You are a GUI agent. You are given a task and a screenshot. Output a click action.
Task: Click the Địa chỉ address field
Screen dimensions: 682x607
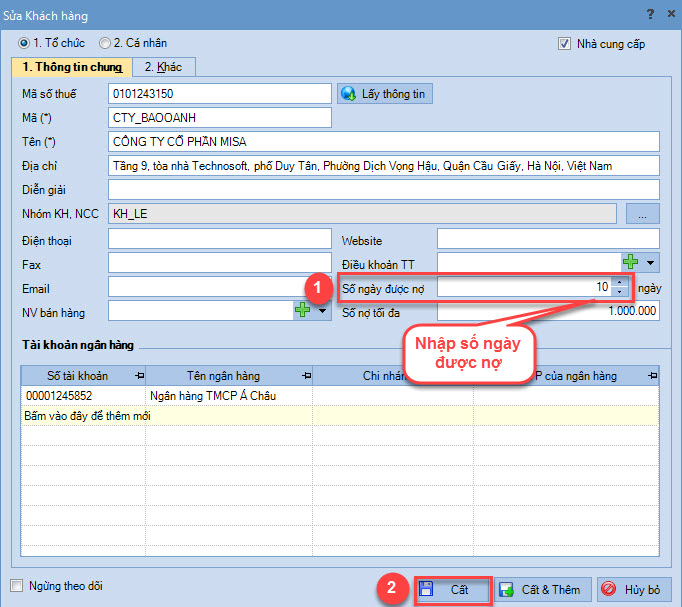pos(384,166)
